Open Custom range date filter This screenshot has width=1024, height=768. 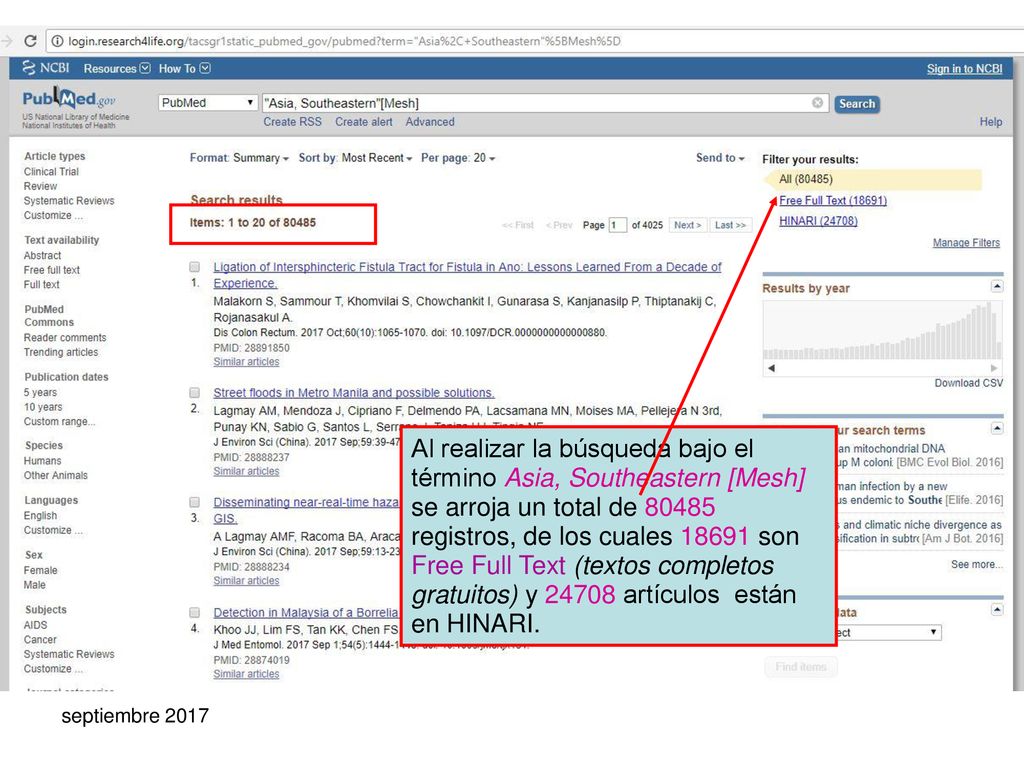tap(59, 421)
